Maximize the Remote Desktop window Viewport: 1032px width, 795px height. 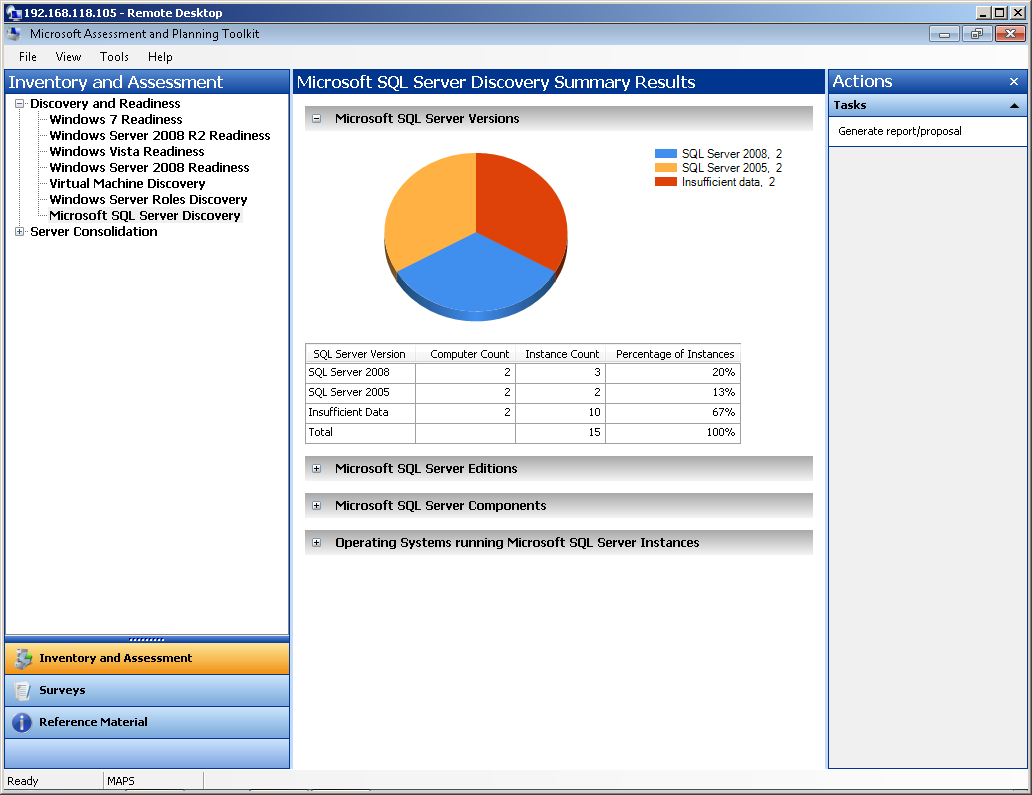1000,13
